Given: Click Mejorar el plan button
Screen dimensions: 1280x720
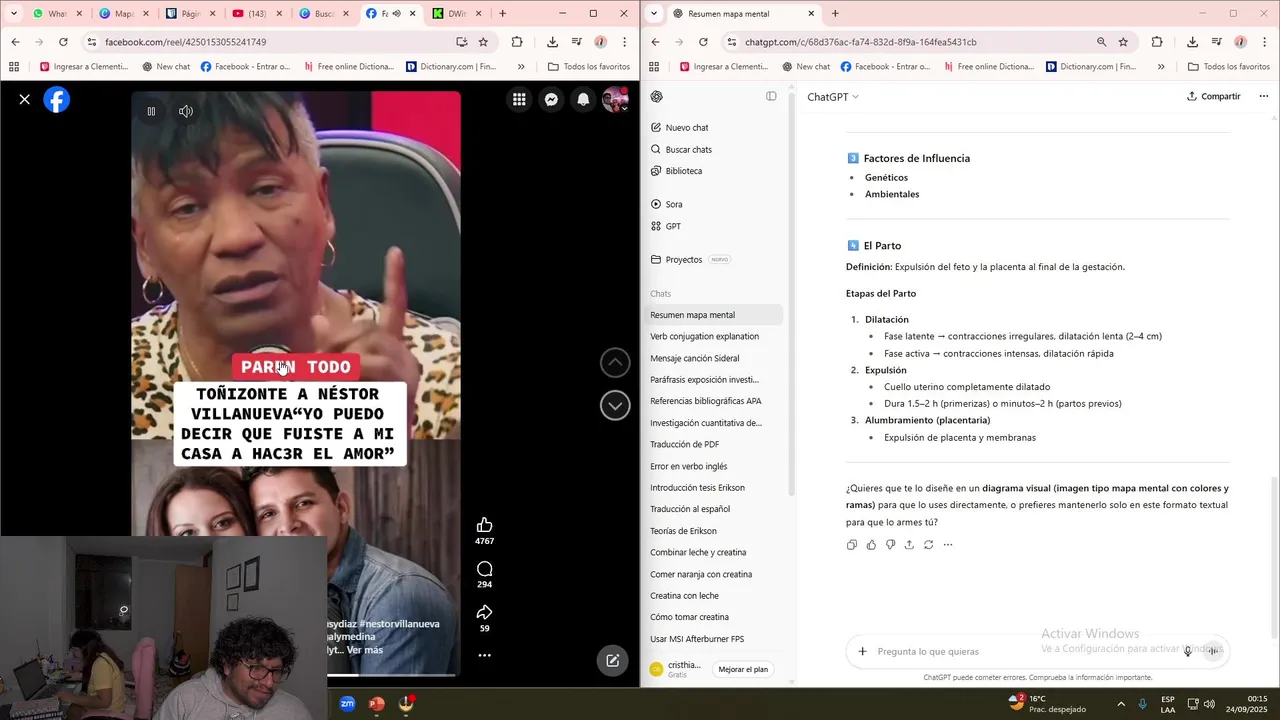Looking at the screenshot, I should click(743, 669).
